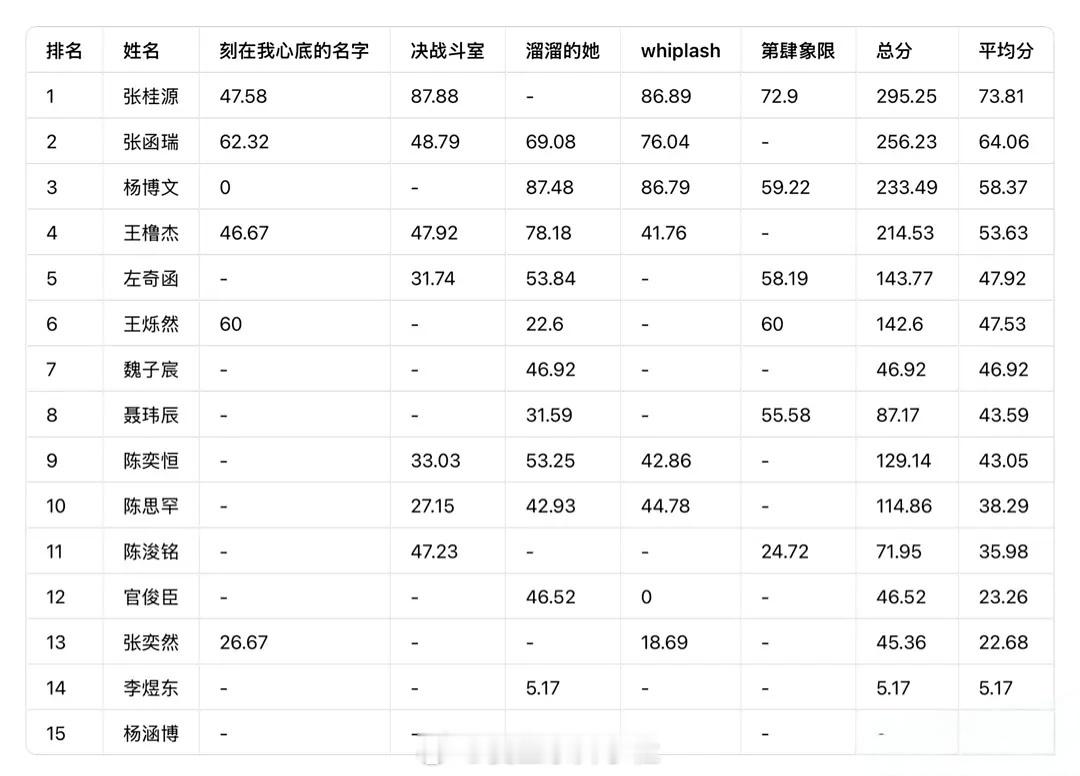The height and width of the screenshot is (776, 1080).
Task: Click the total score 256.23
Action: 907,142
